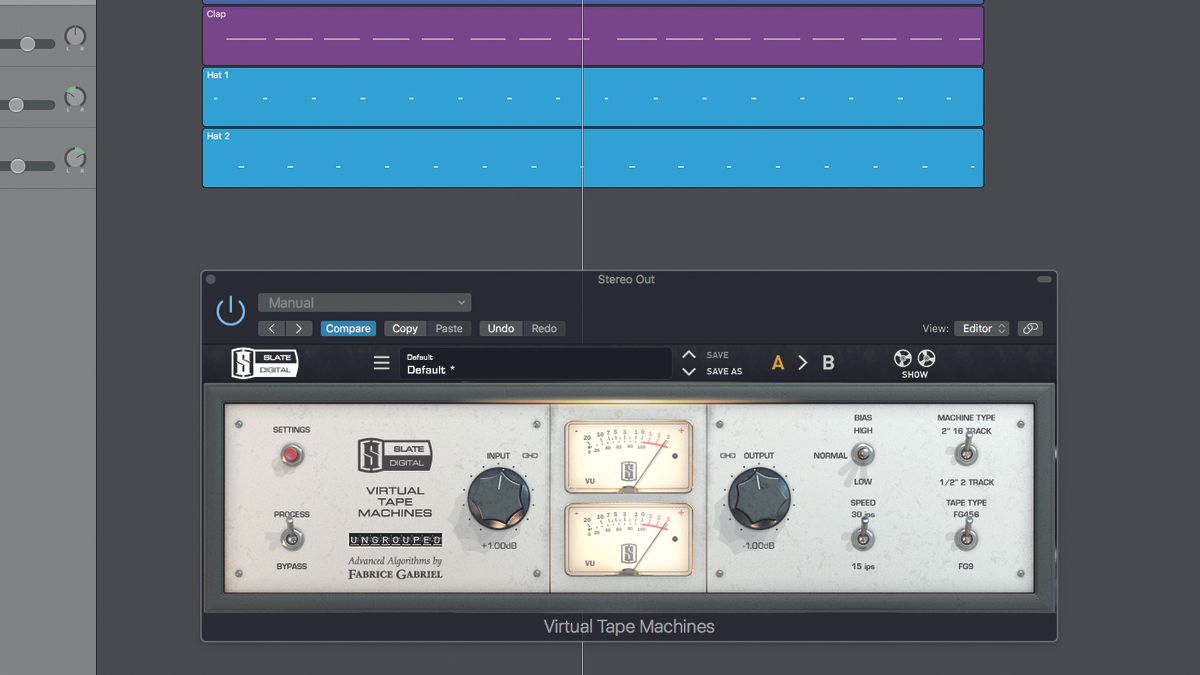This screenshot has height=675, width=1200.
Task: Open the Manual preset dropdown
Action: [364, 302]
